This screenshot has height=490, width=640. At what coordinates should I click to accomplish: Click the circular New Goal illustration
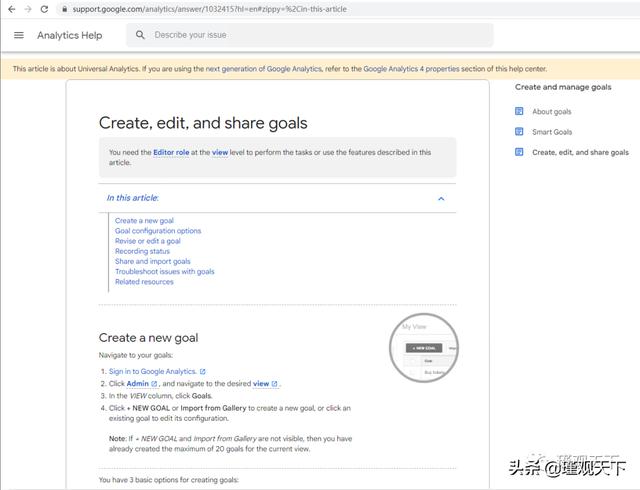click(x=424, y=348)
